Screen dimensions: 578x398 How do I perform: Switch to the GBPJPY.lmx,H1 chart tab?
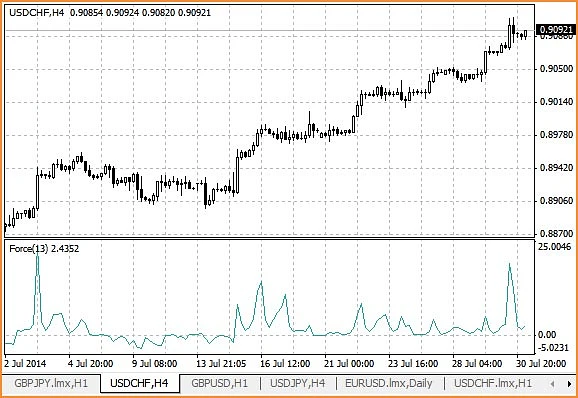click(x=51, y=383)
